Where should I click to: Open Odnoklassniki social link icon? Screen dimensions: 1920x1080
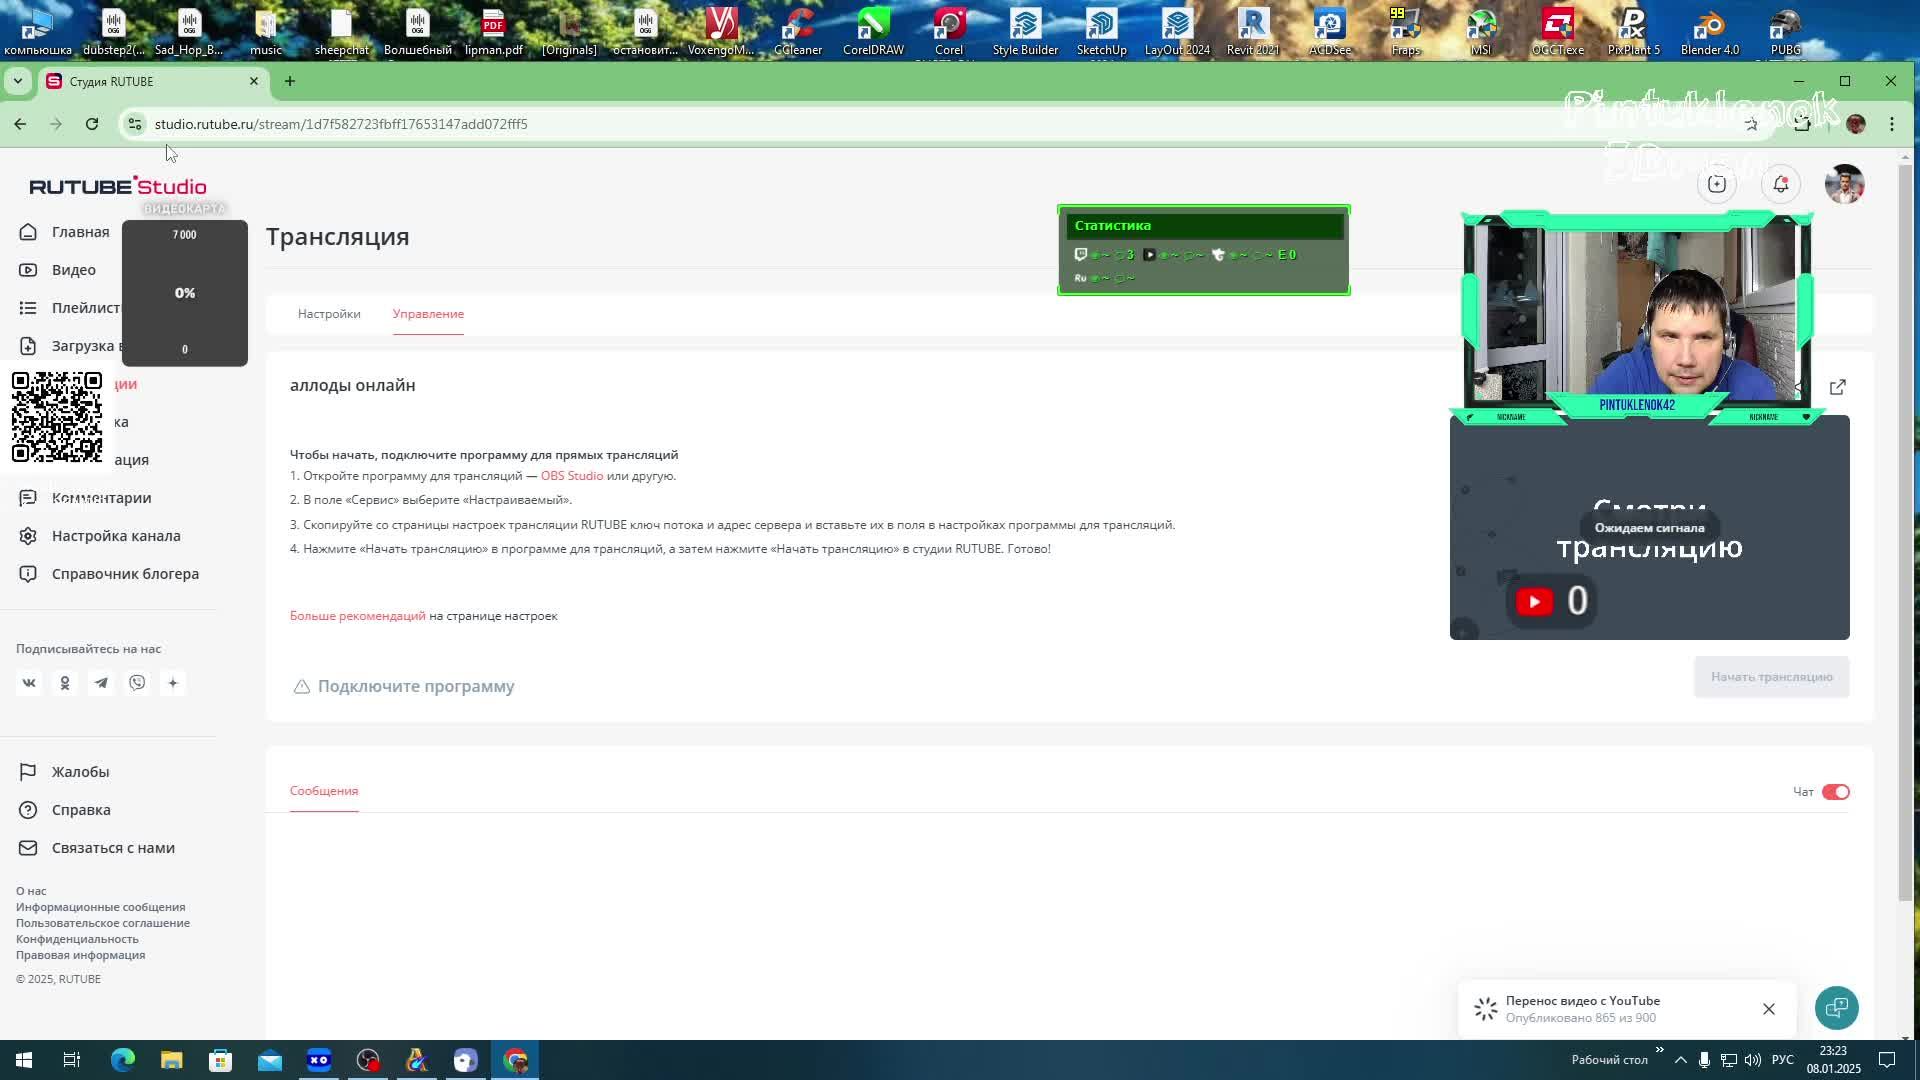(x=65, y=683)
